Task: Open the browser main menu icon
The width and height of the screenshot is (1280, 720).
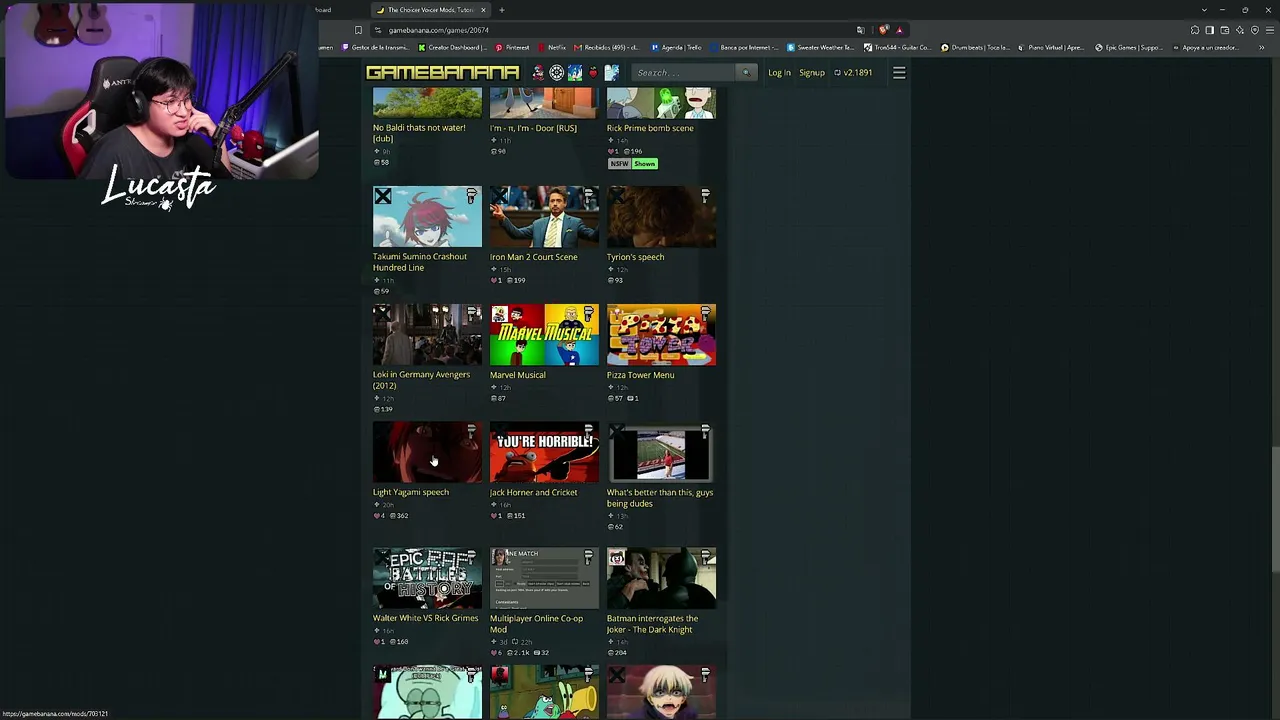Action: click(x=1269, y=30)
